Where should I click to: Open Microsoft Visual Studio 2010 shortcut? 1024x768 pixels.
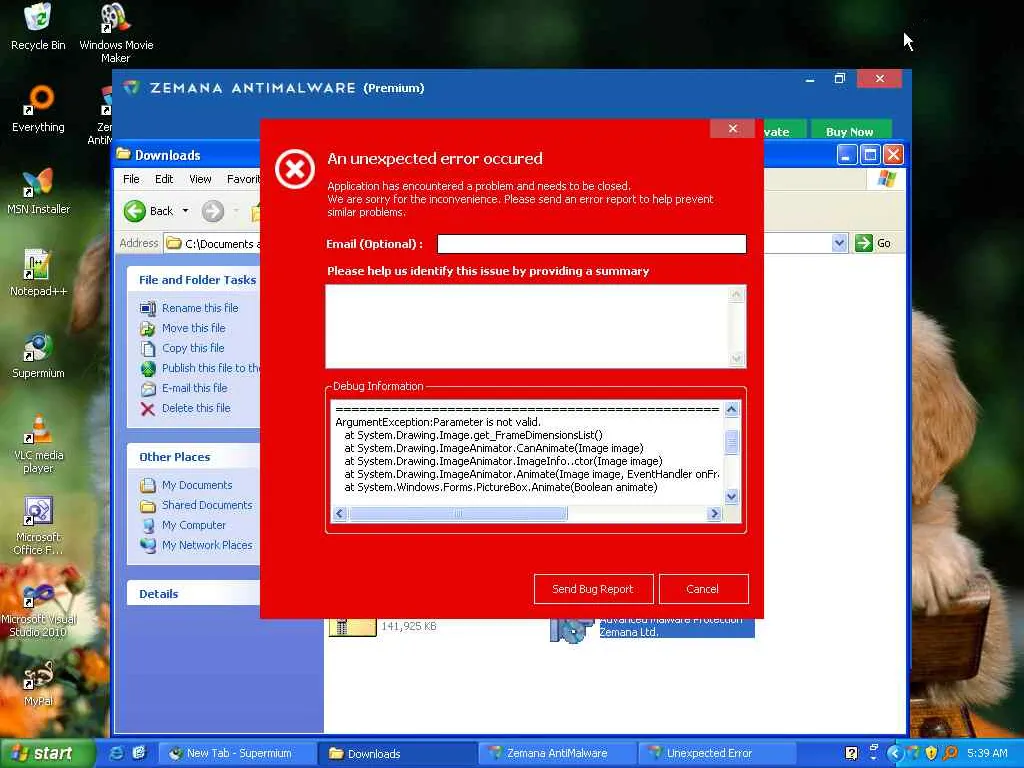point(38,609)
